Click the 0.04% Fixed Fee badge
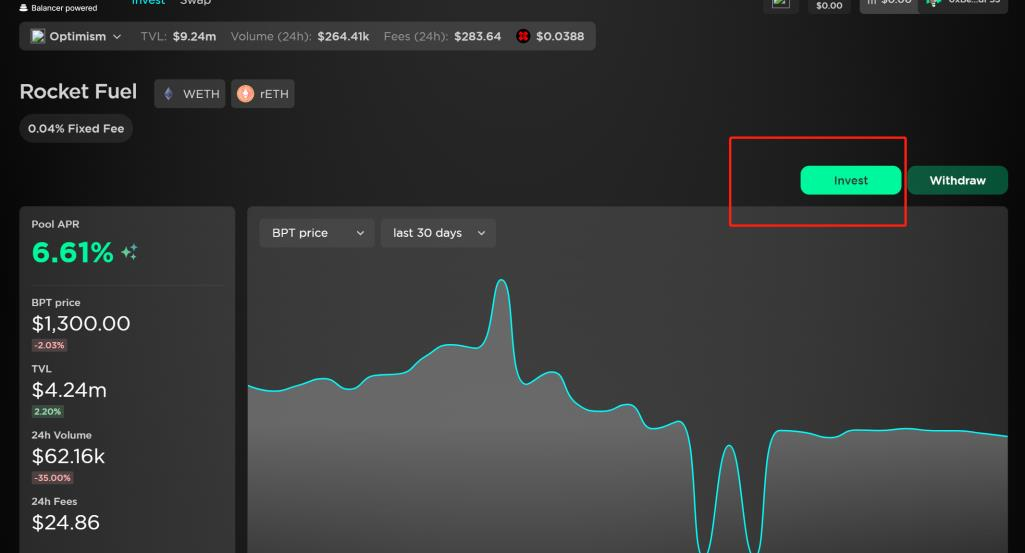1025x553 pixels. 76,129
